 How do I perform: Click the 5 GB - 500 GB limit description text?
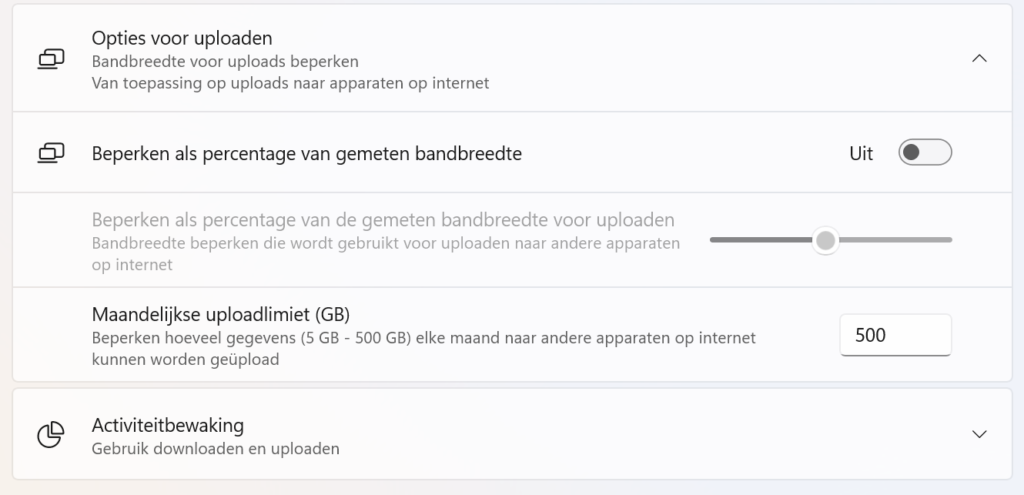[x=423, y=349]
